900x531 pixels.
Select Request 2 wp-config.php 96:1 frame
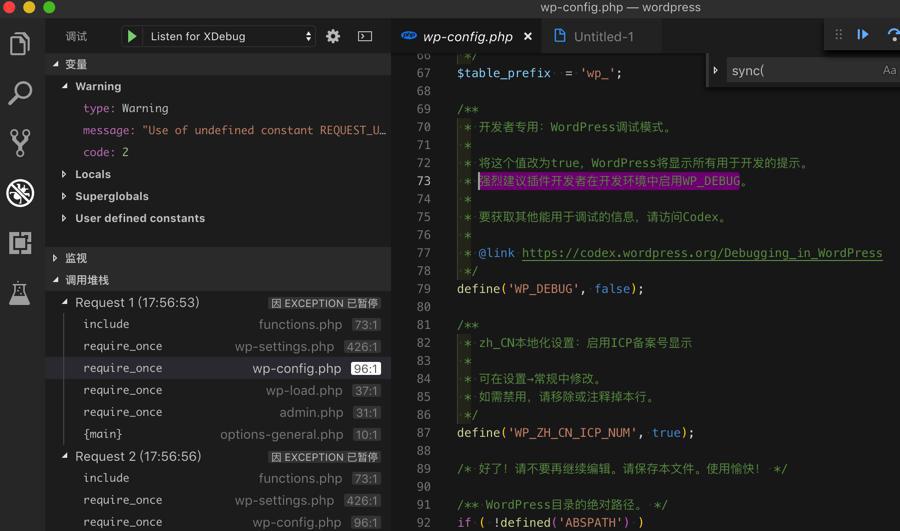(x=218, y=522)
